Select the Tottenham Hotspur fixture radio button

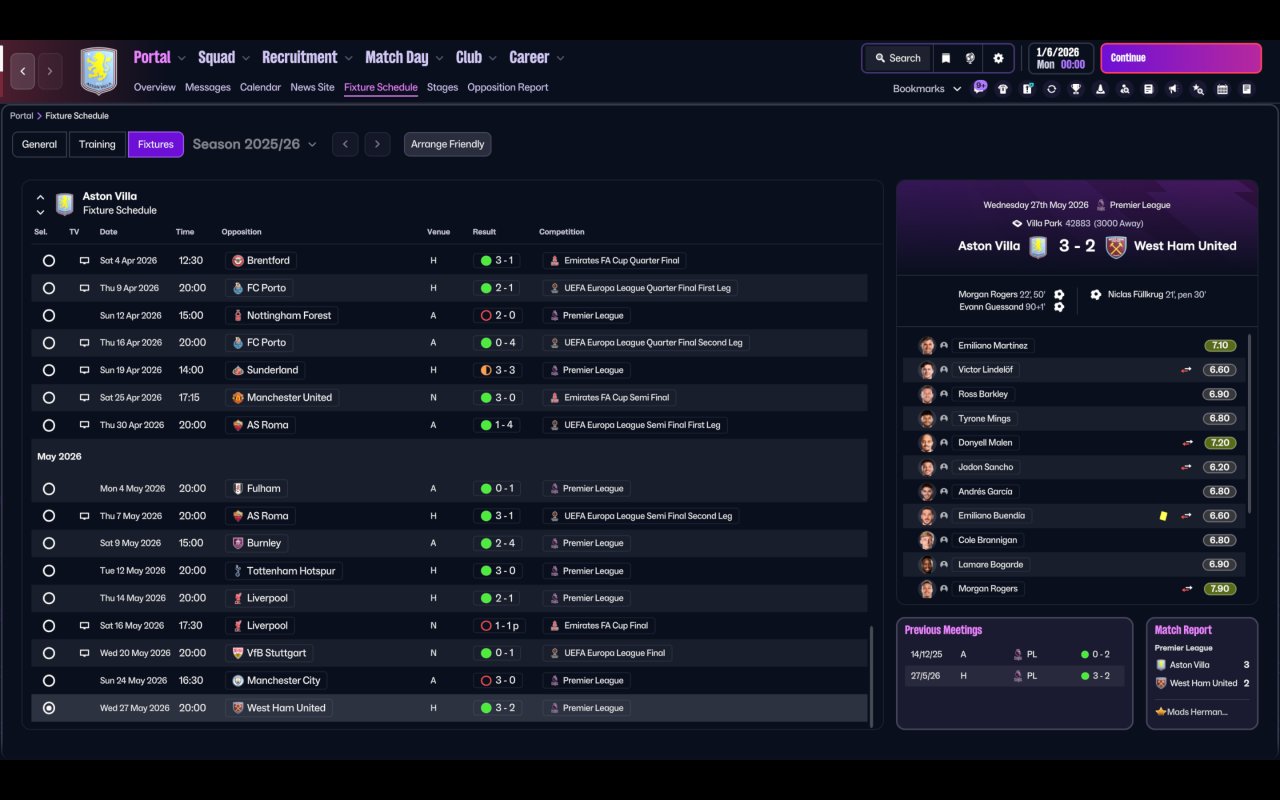(x=49, y=571)
